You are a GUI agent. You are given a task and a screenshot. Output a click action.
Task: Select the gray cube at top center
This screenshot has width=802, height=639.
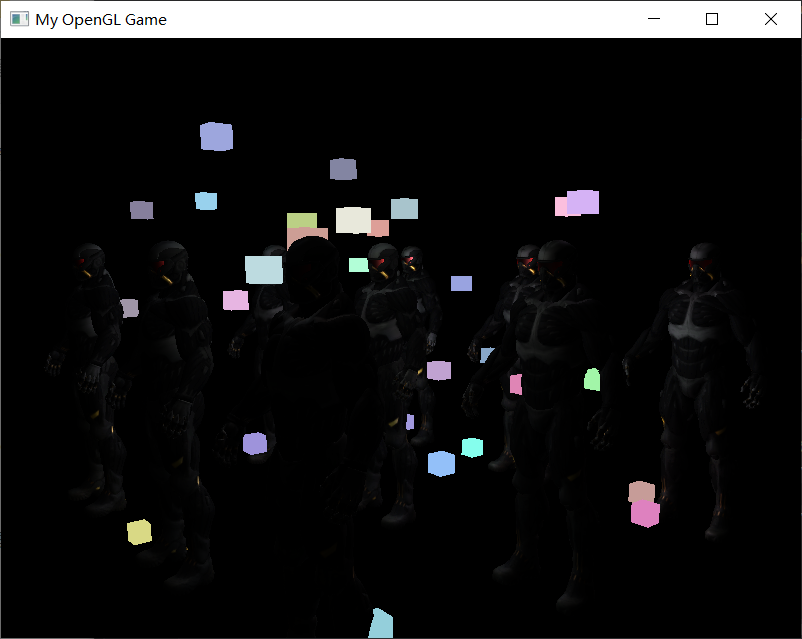(342, 169)
